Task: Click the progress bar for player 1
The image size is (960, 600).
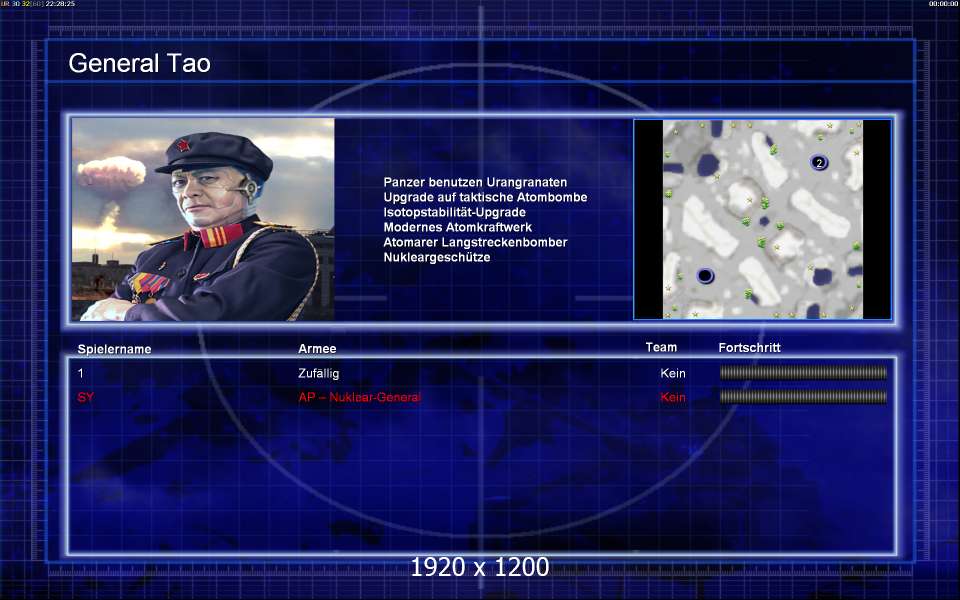Action: click(x=803, y=372)
